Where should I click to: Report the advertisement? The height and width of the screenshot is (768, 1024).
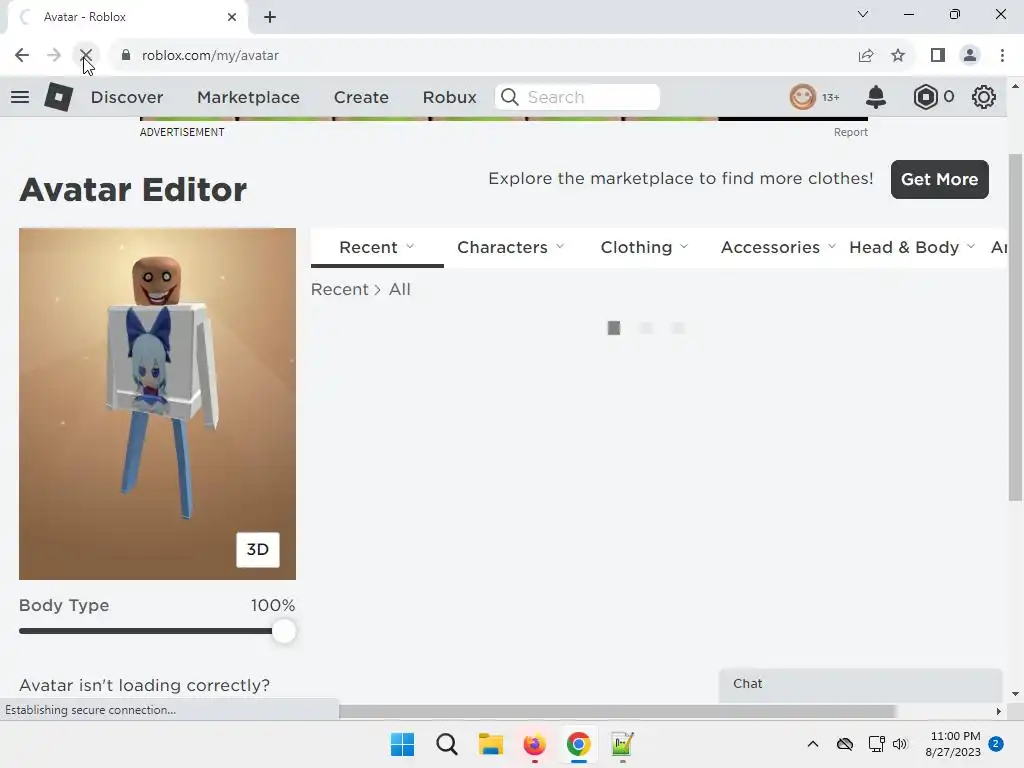pyautogui.click(x=850, y=132)
